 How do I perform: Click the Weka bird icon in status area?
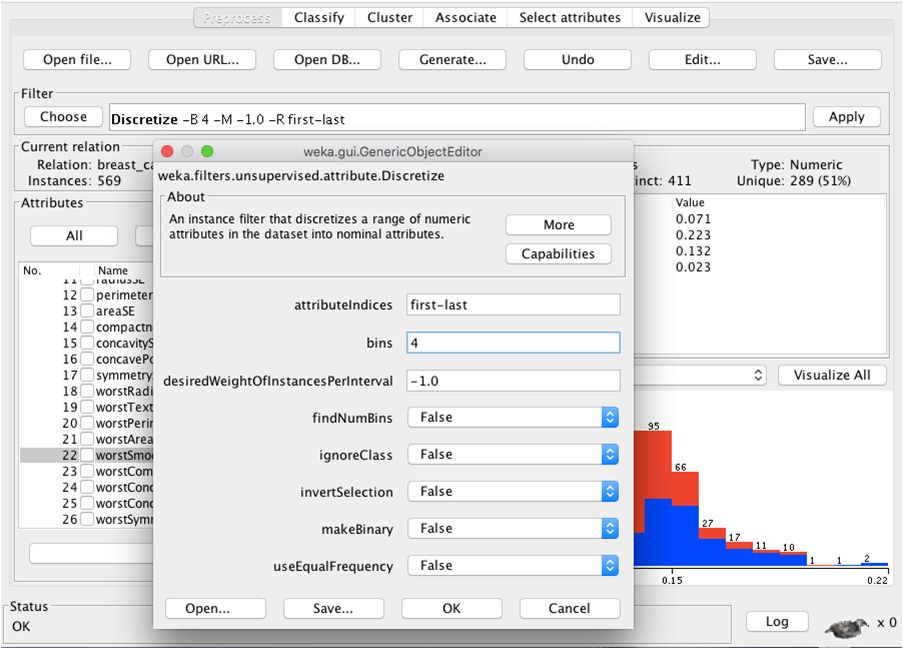pyautogui.click(x=847, y=627)
